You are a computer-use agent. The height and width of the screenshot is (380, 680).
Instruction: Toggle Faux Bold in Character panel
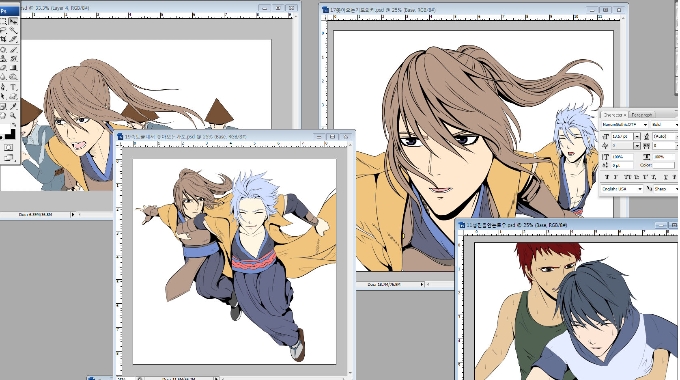pos(607,177)
